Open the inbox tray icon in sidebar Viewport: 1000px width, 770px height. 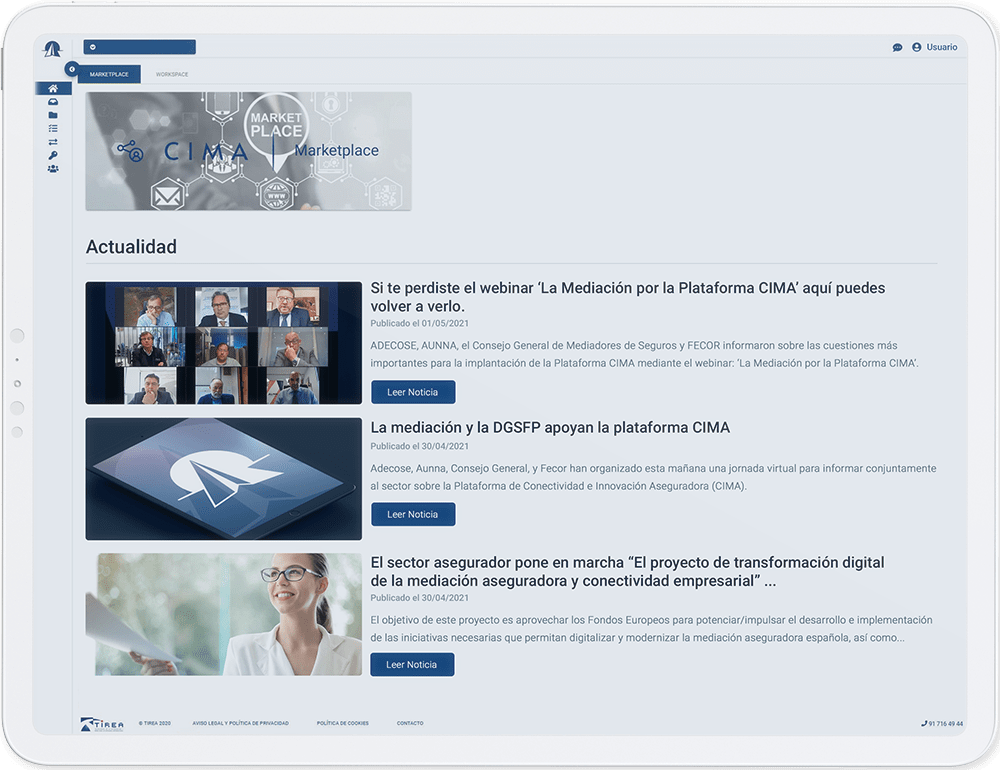click(53, 102)
